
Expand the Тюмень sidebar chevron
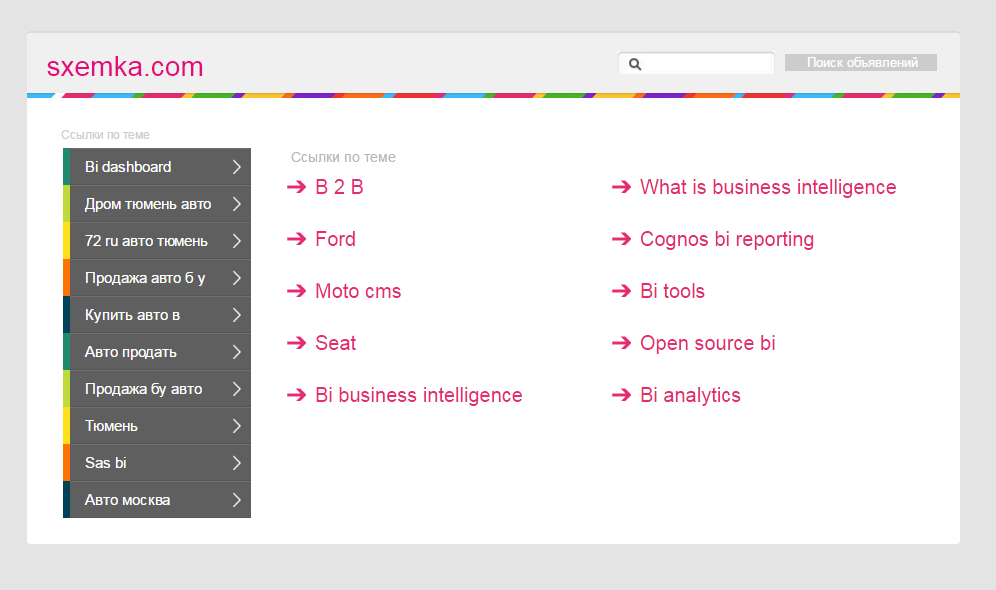pyautogui.click(x=237, y=426)
